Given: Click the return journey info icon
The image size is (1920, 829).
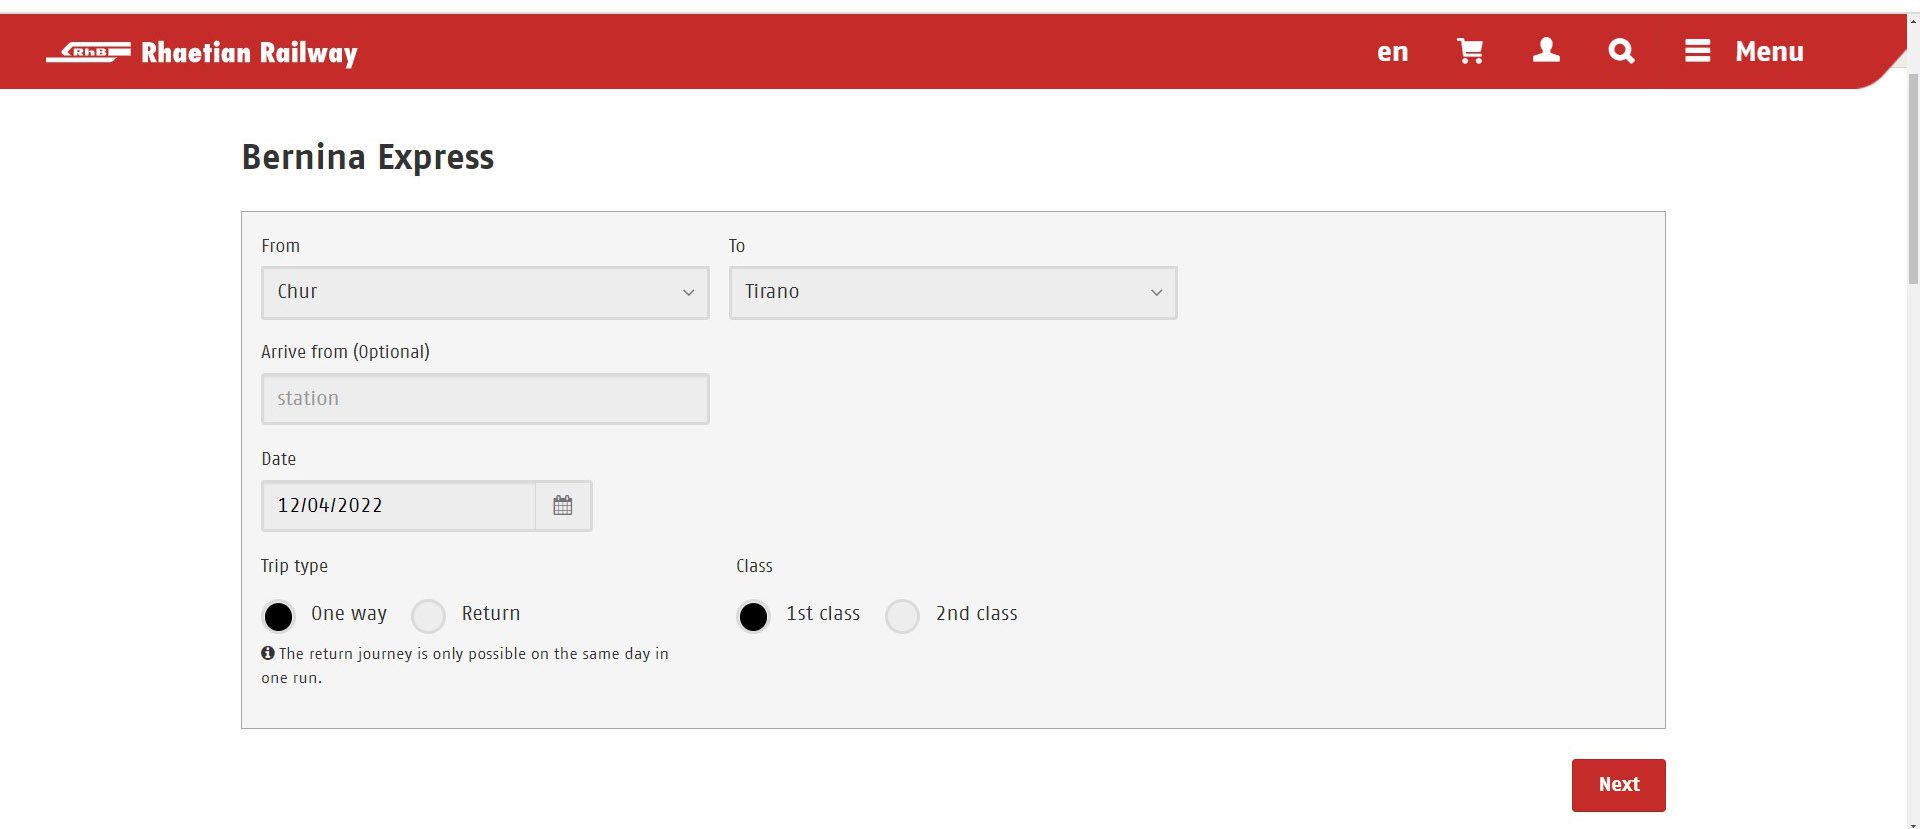Looking at the screenshot, I should (x=268, y=653).
